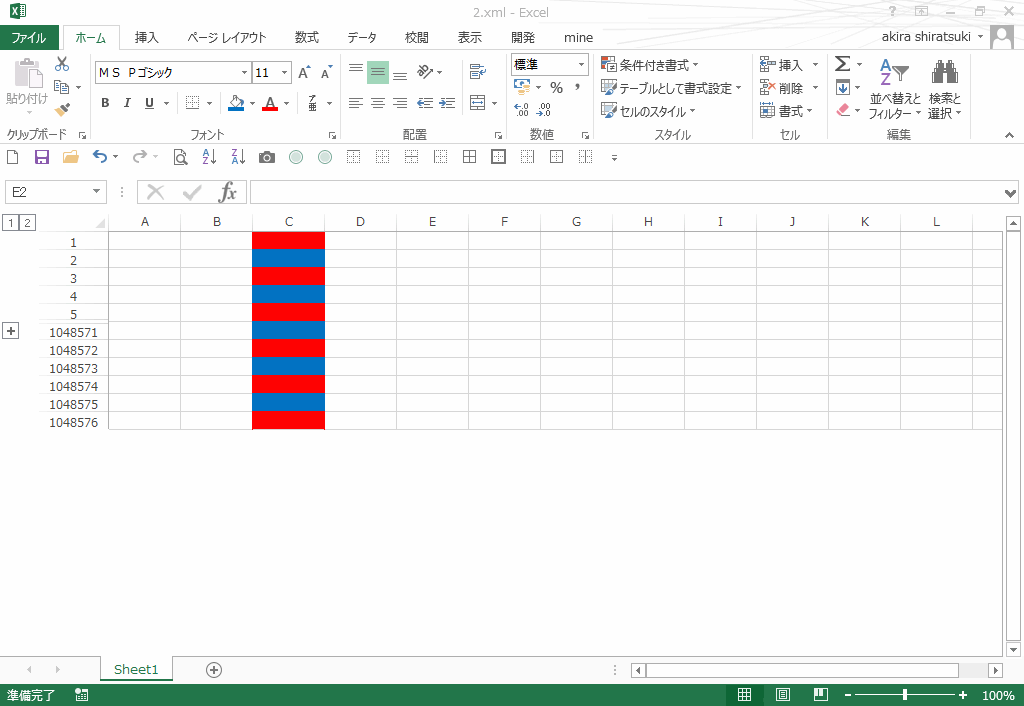Image resolution: width=1024 pixels, height=706 pixels.
Task: Toggle bottom vertical alignment
Action: pos(400,74)
